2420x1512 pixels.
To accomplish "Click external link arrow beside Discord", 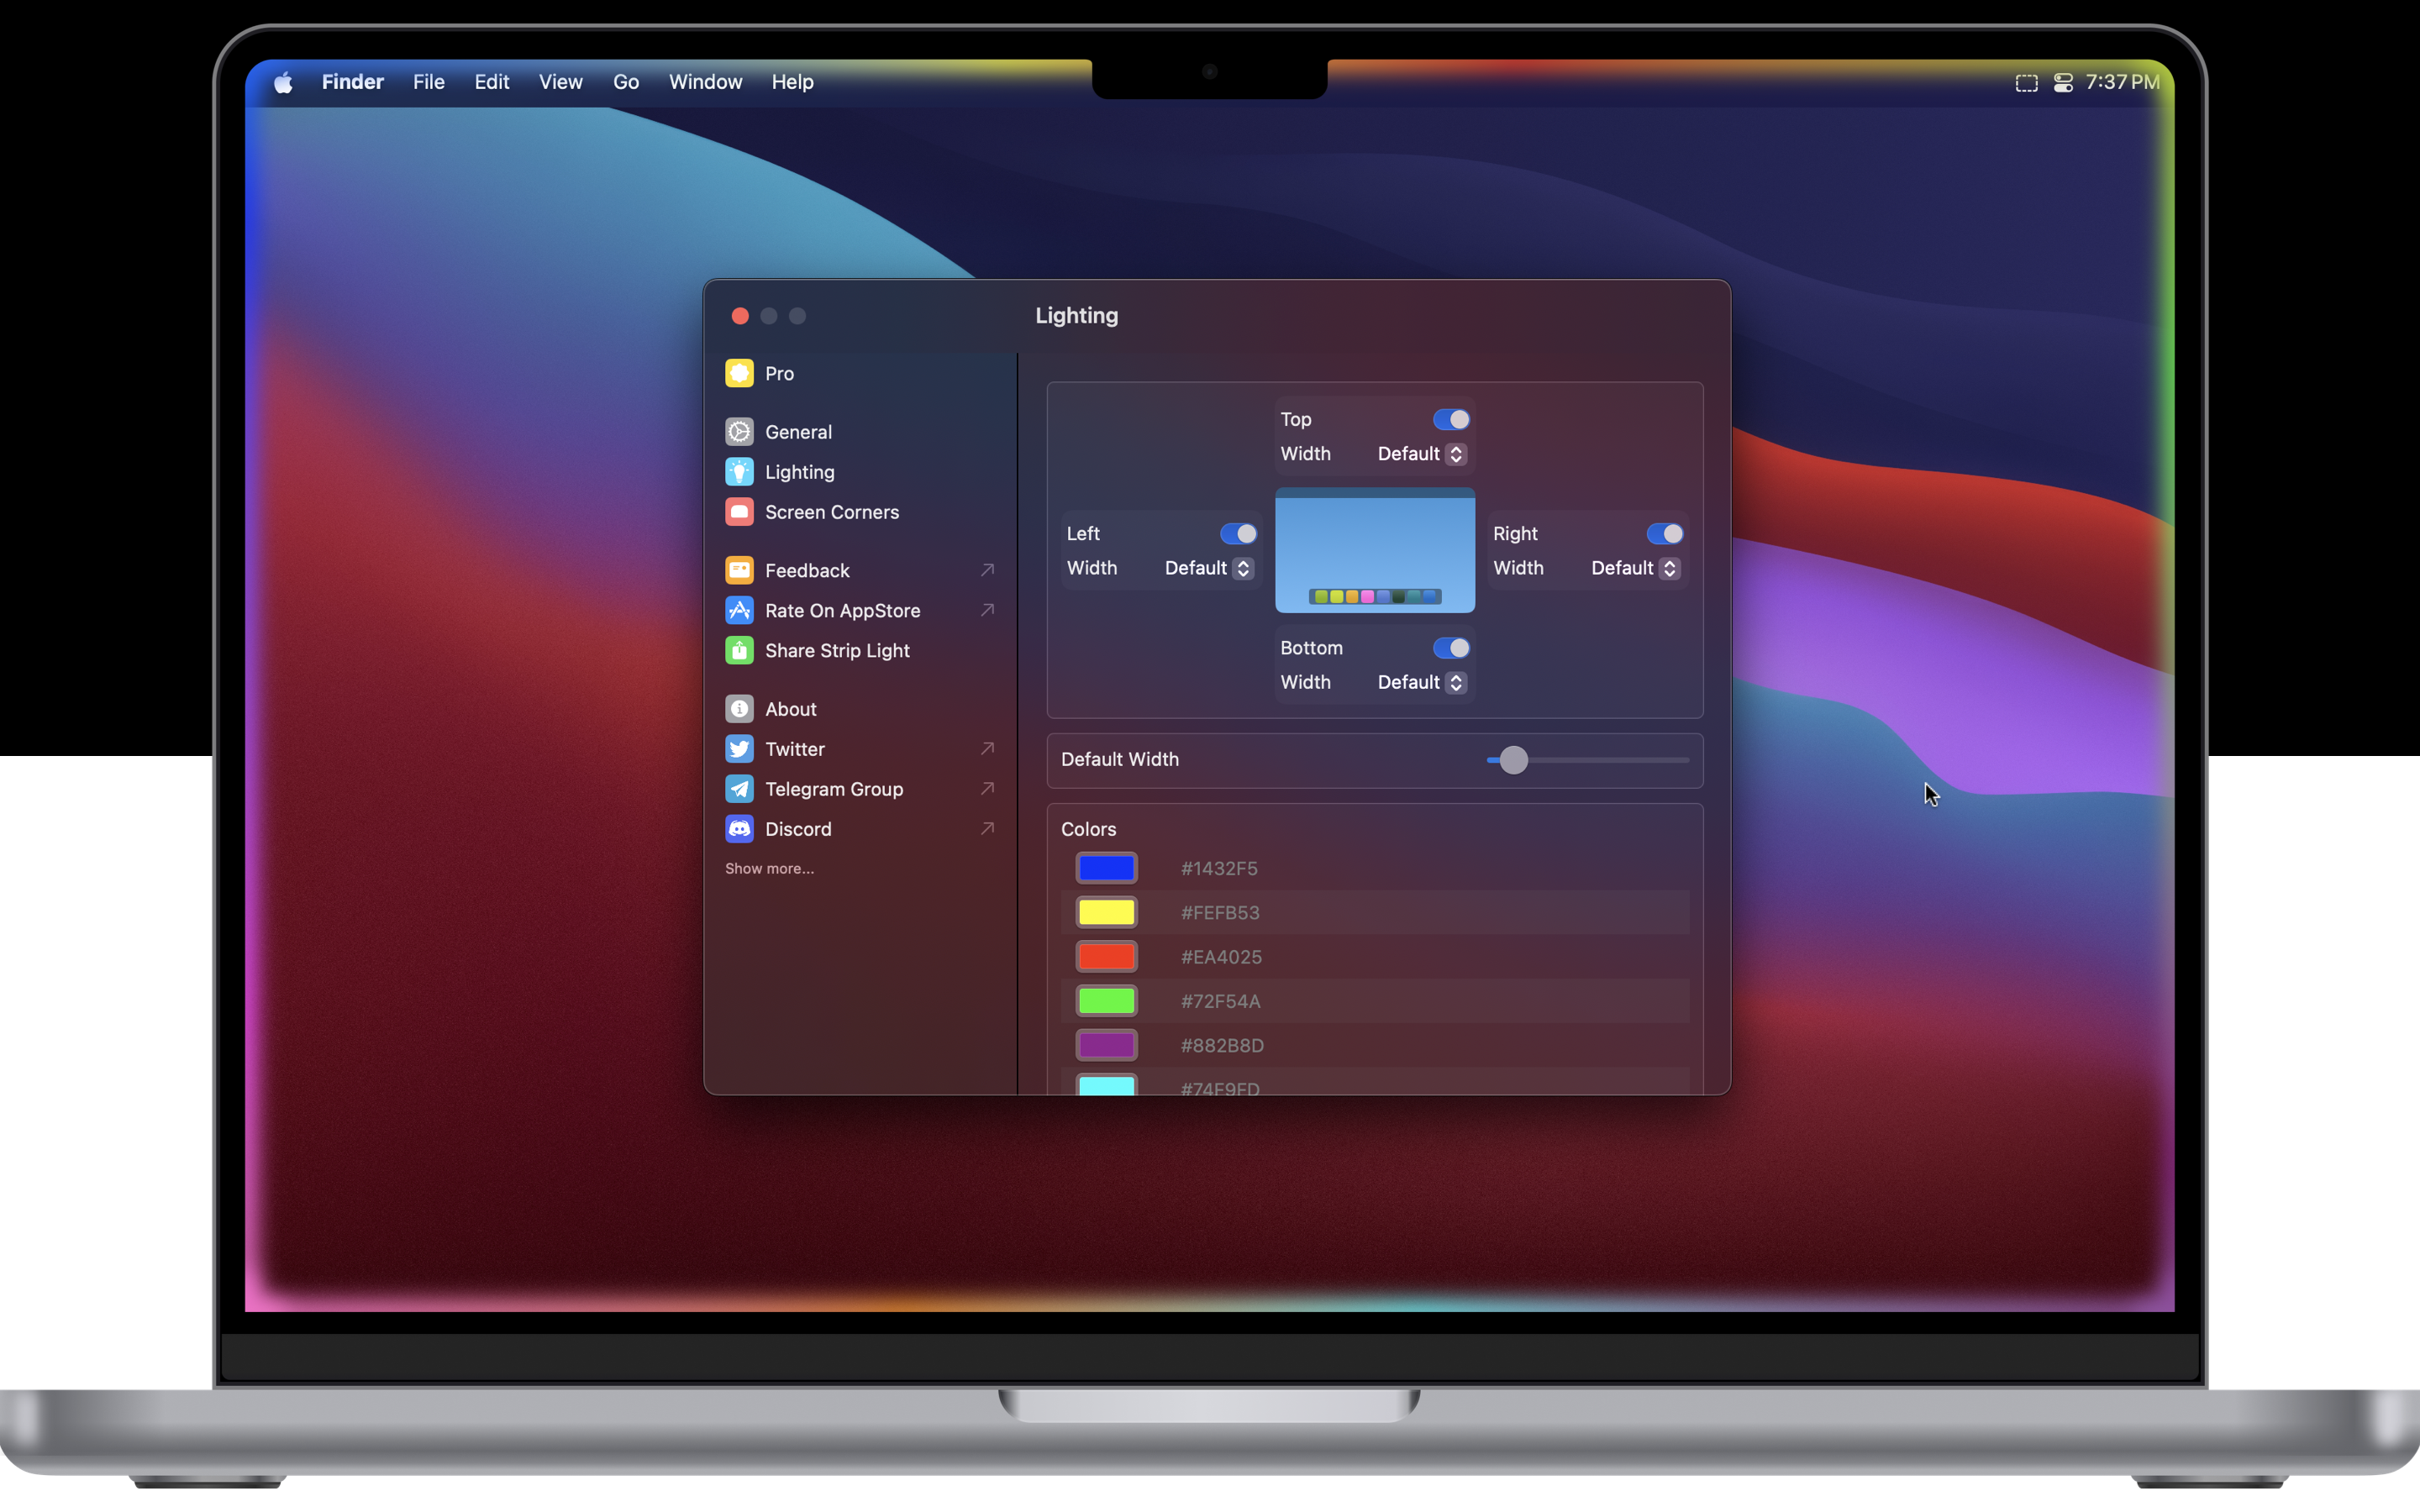I will tap(987, 828).
